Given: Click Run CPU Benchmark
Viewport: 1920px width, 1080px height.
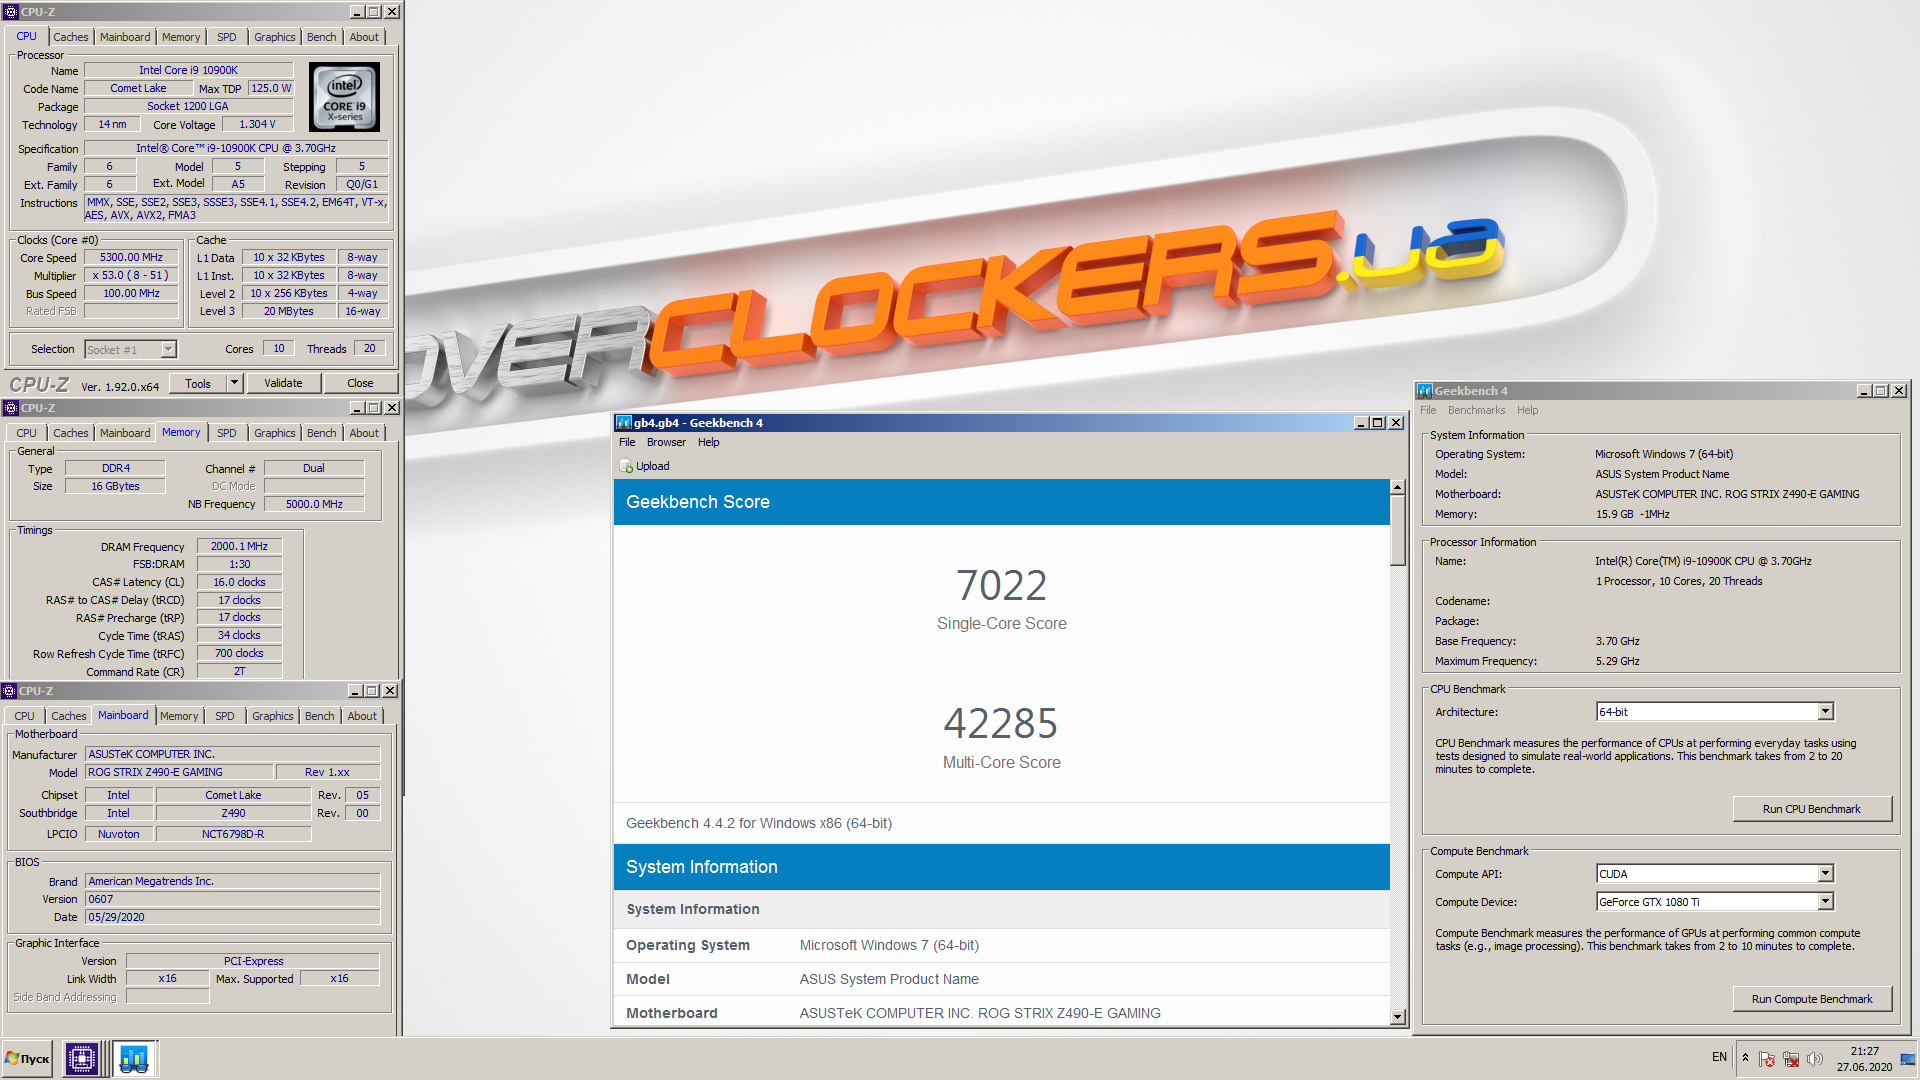Looking at the screenshot, I should point(1811,809).
